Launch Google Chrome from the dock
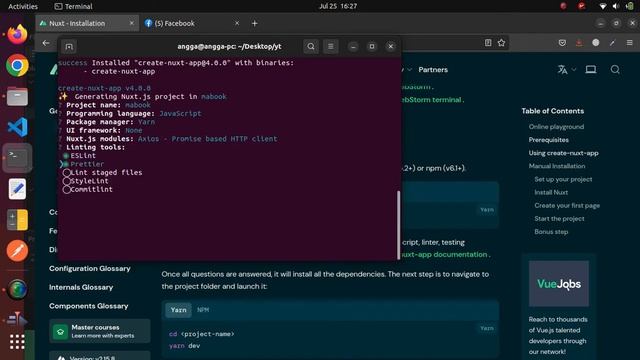The width and height of the screenshot is (640, 360). coord(17,65)
